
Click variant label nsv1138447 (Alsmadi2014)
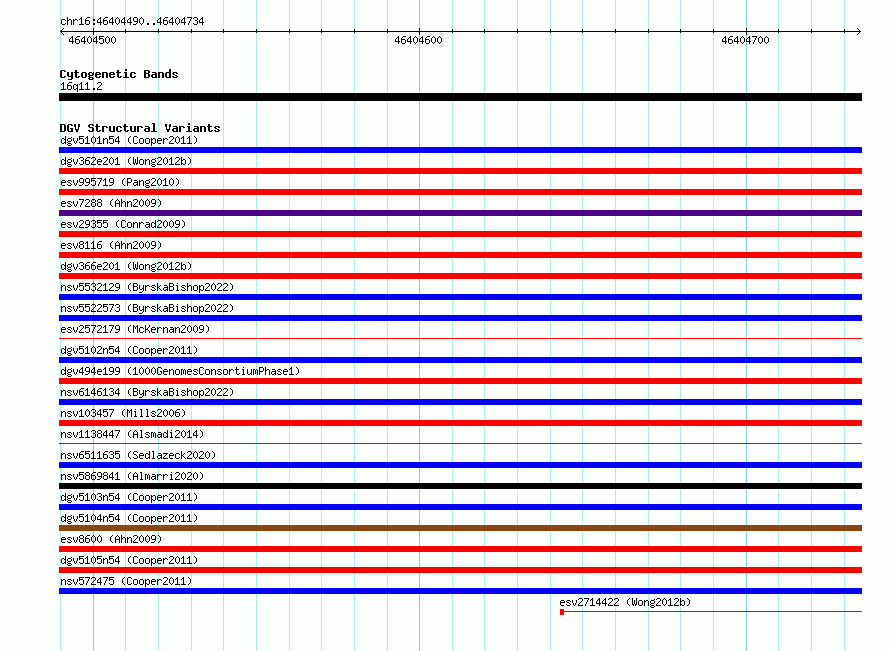tap(132, 434)
